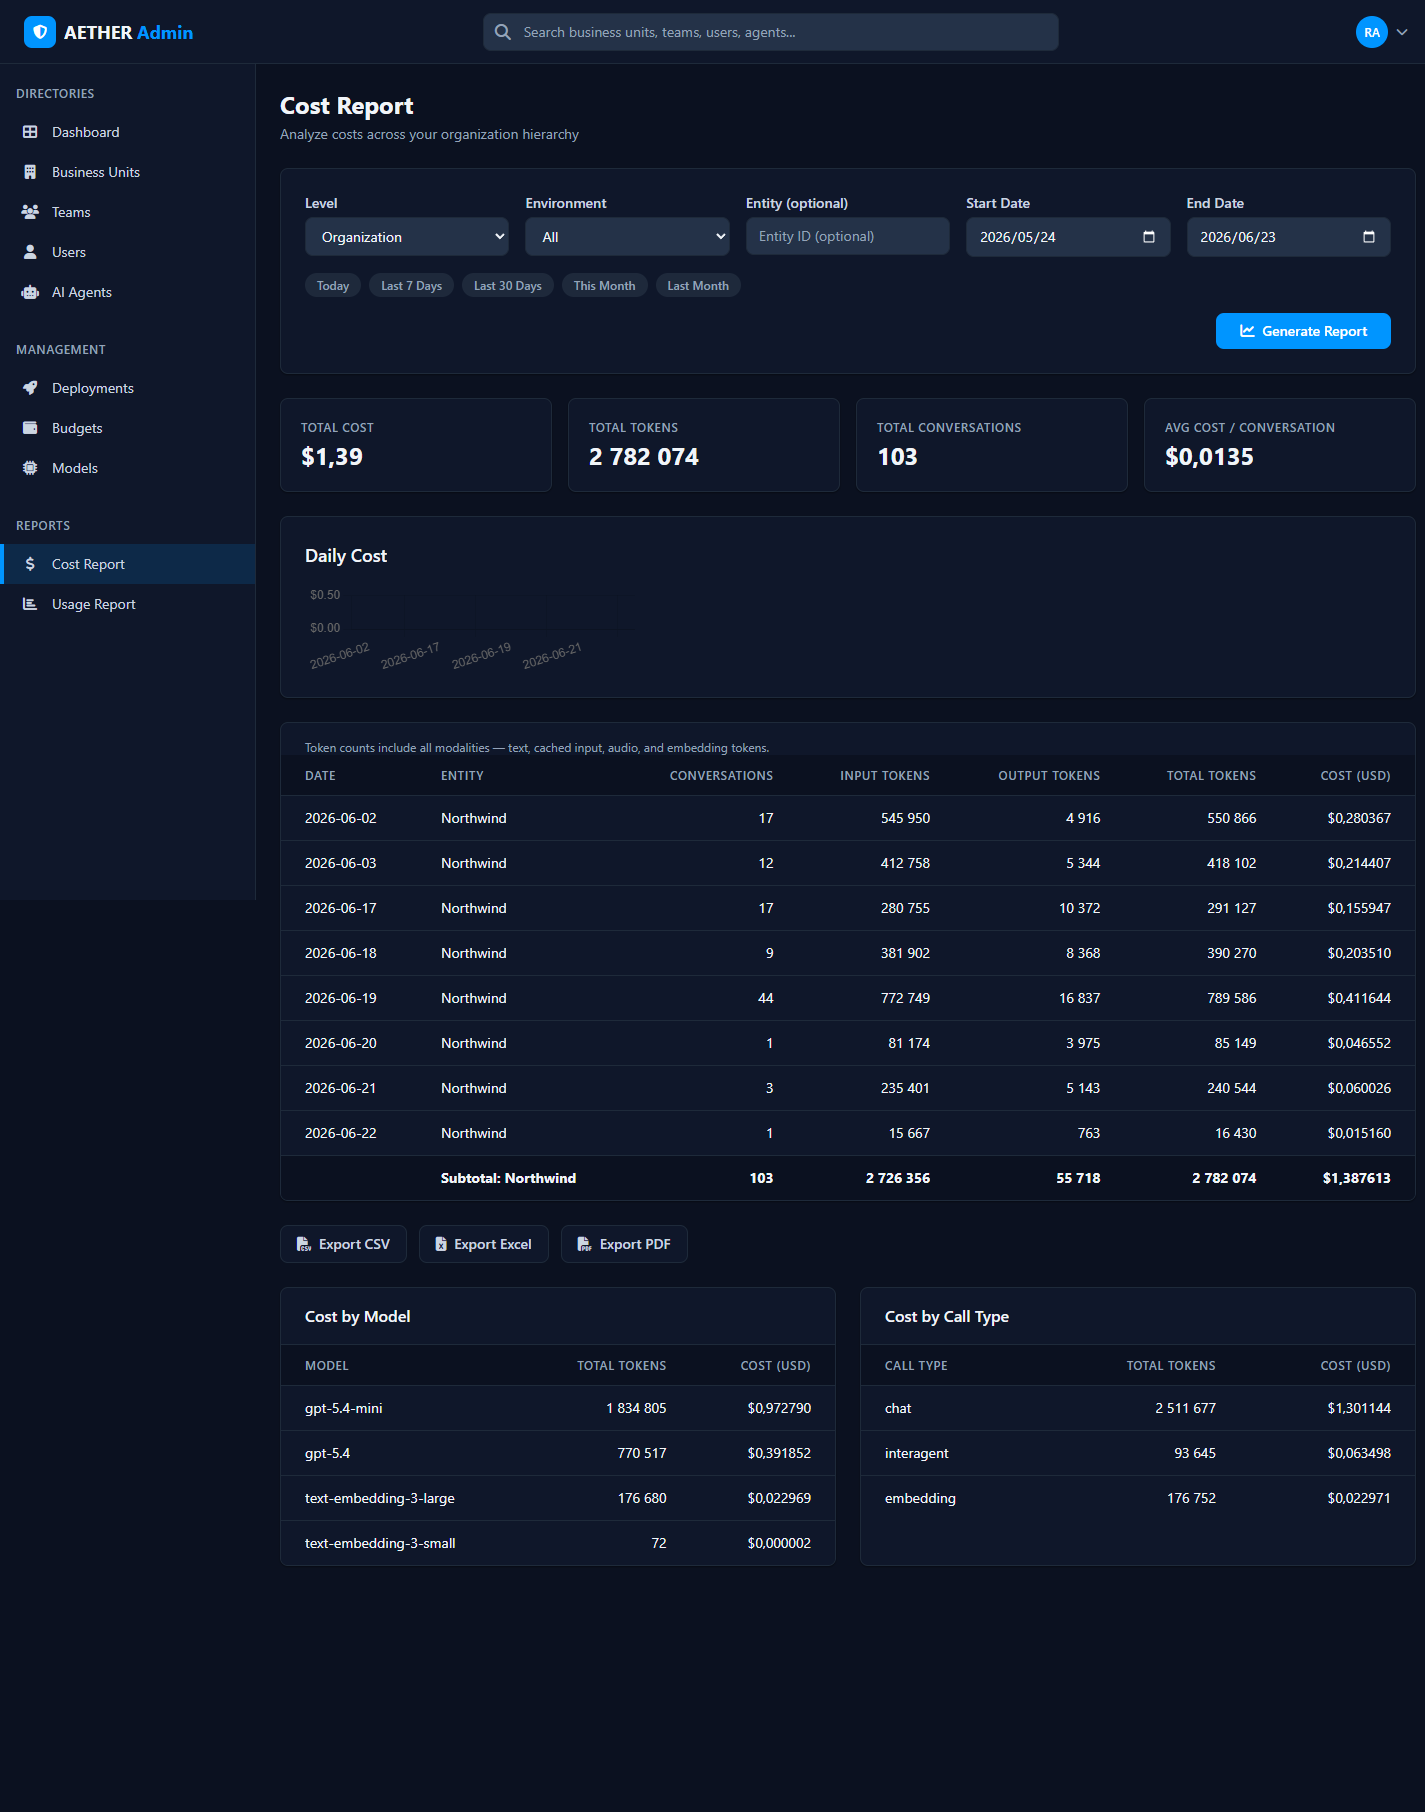
Task: Click cost value $0,411644
Action: click(x=1359, y=998)
